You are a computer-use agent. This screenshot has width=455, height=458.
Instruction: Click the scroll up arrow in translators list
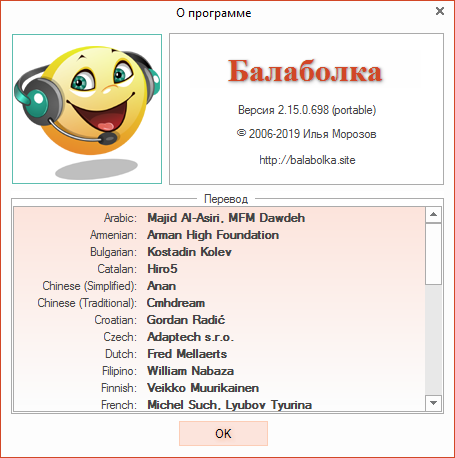pyautogui.click(x=433, y=215)
